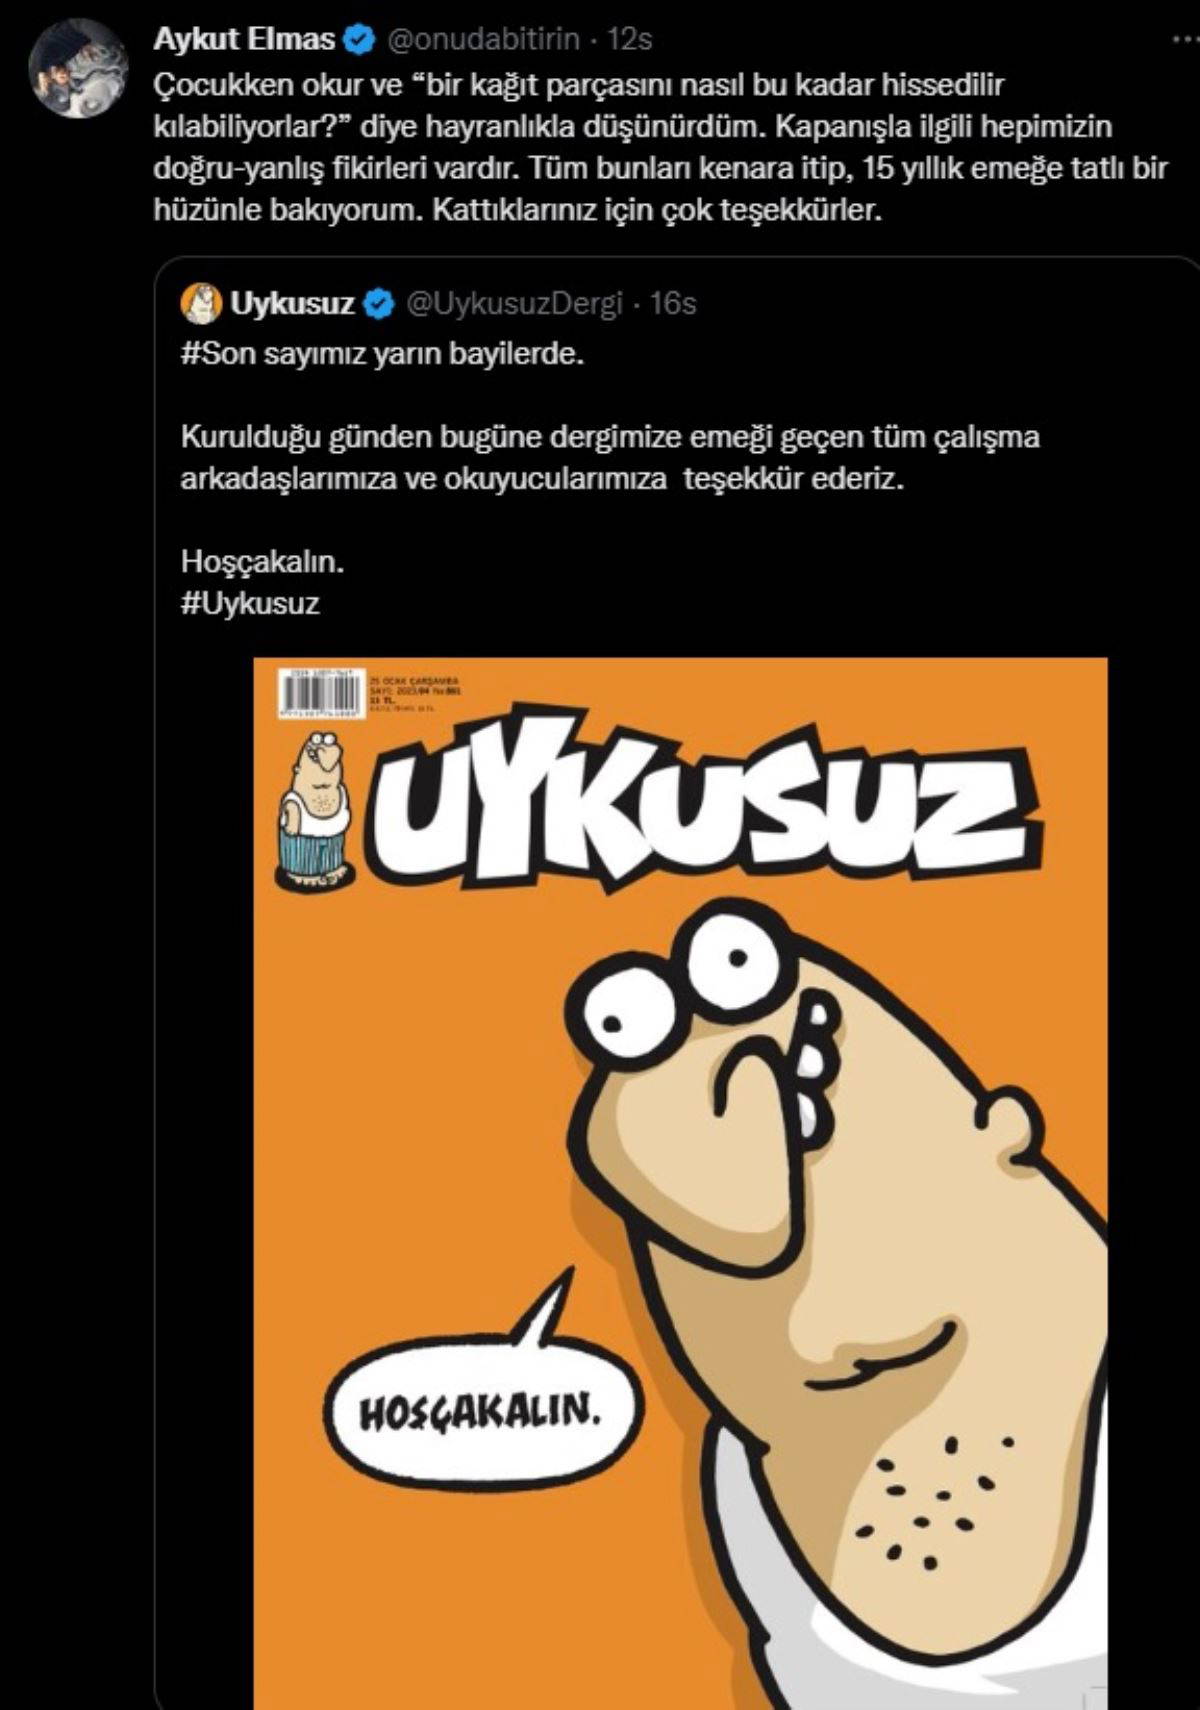Screen dimensions: 1200x1710
Task: Open the 16s timestamp on quoted tweet
Action: click(673, 303)
